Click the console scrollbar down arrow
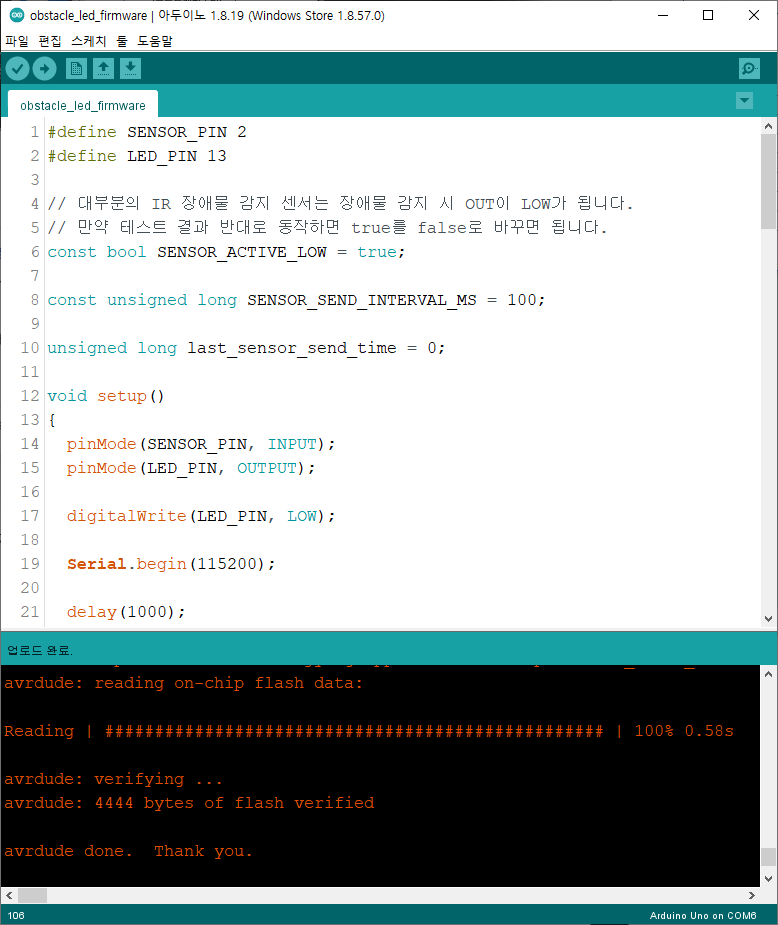This screenshot has width=778, height=925. [768, 878]
